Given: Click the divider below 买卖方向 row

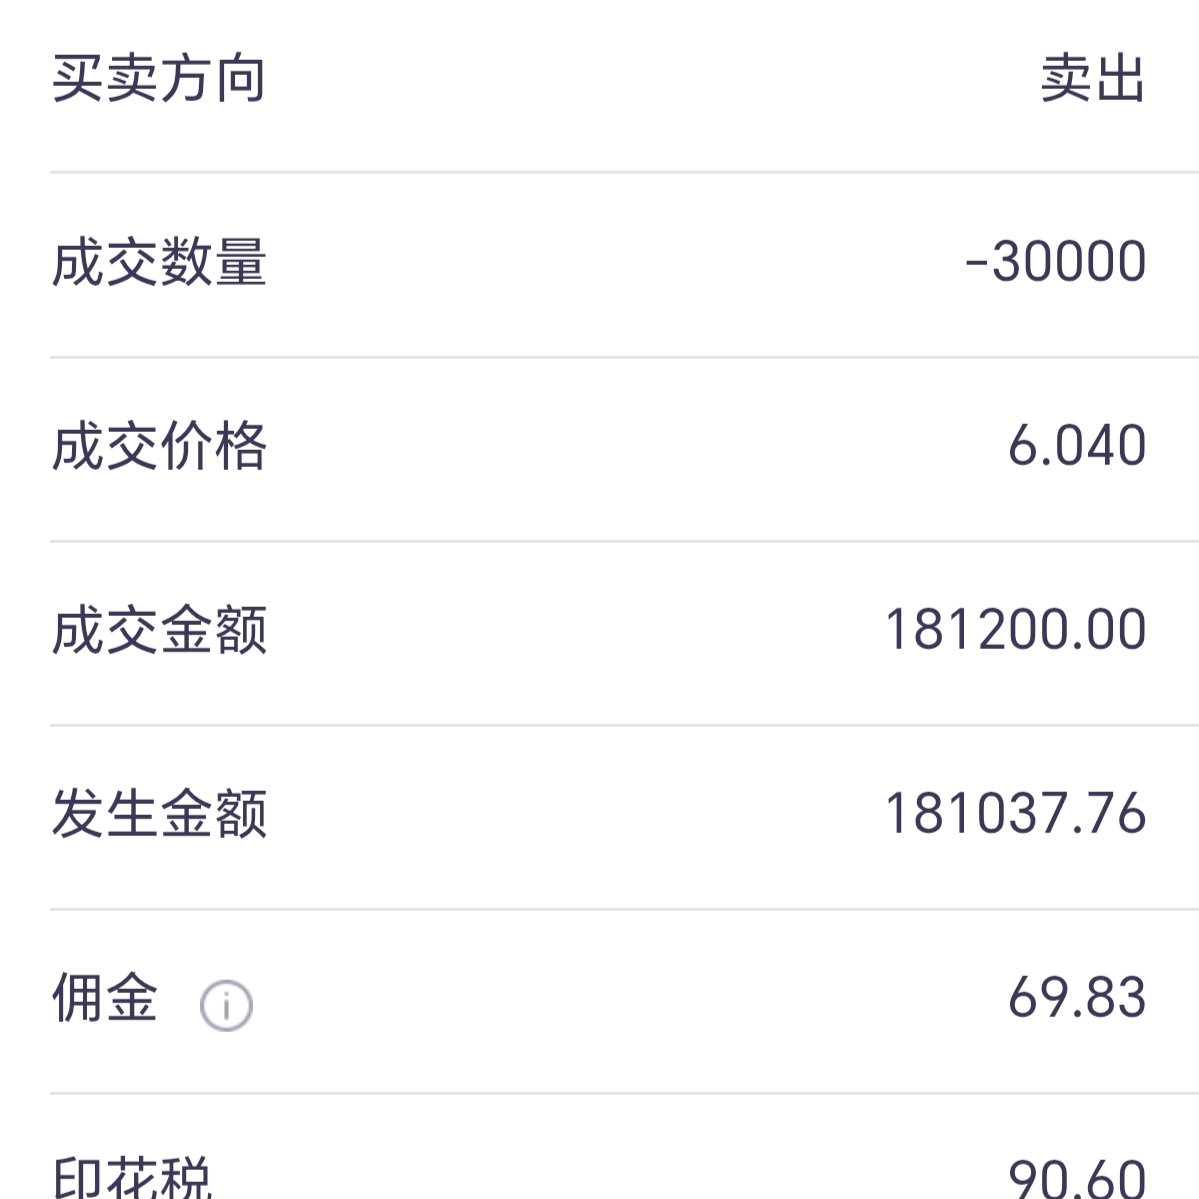Looking at the screenshot, I should pos(624,173).
